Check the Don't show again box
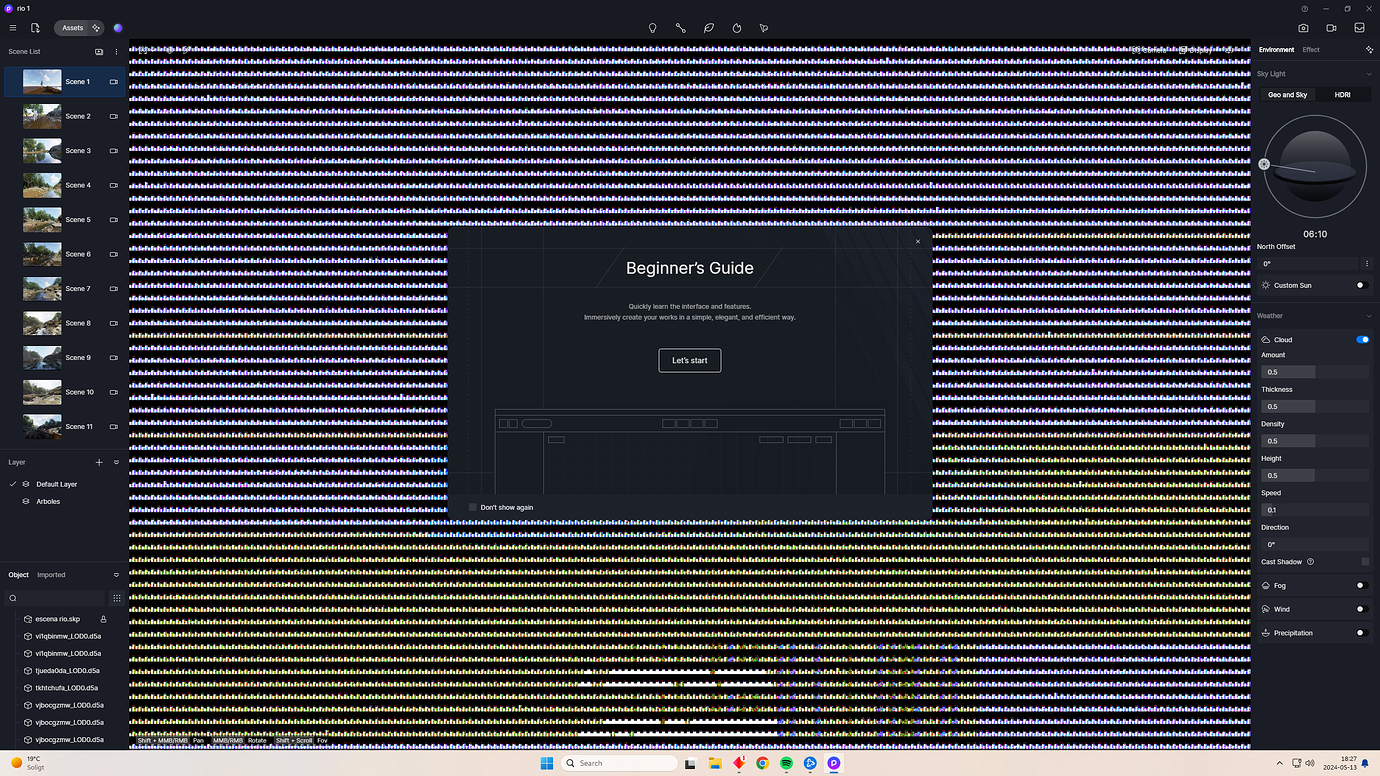The height and width of the screenshot is (776, 1380). pos(472,507)
